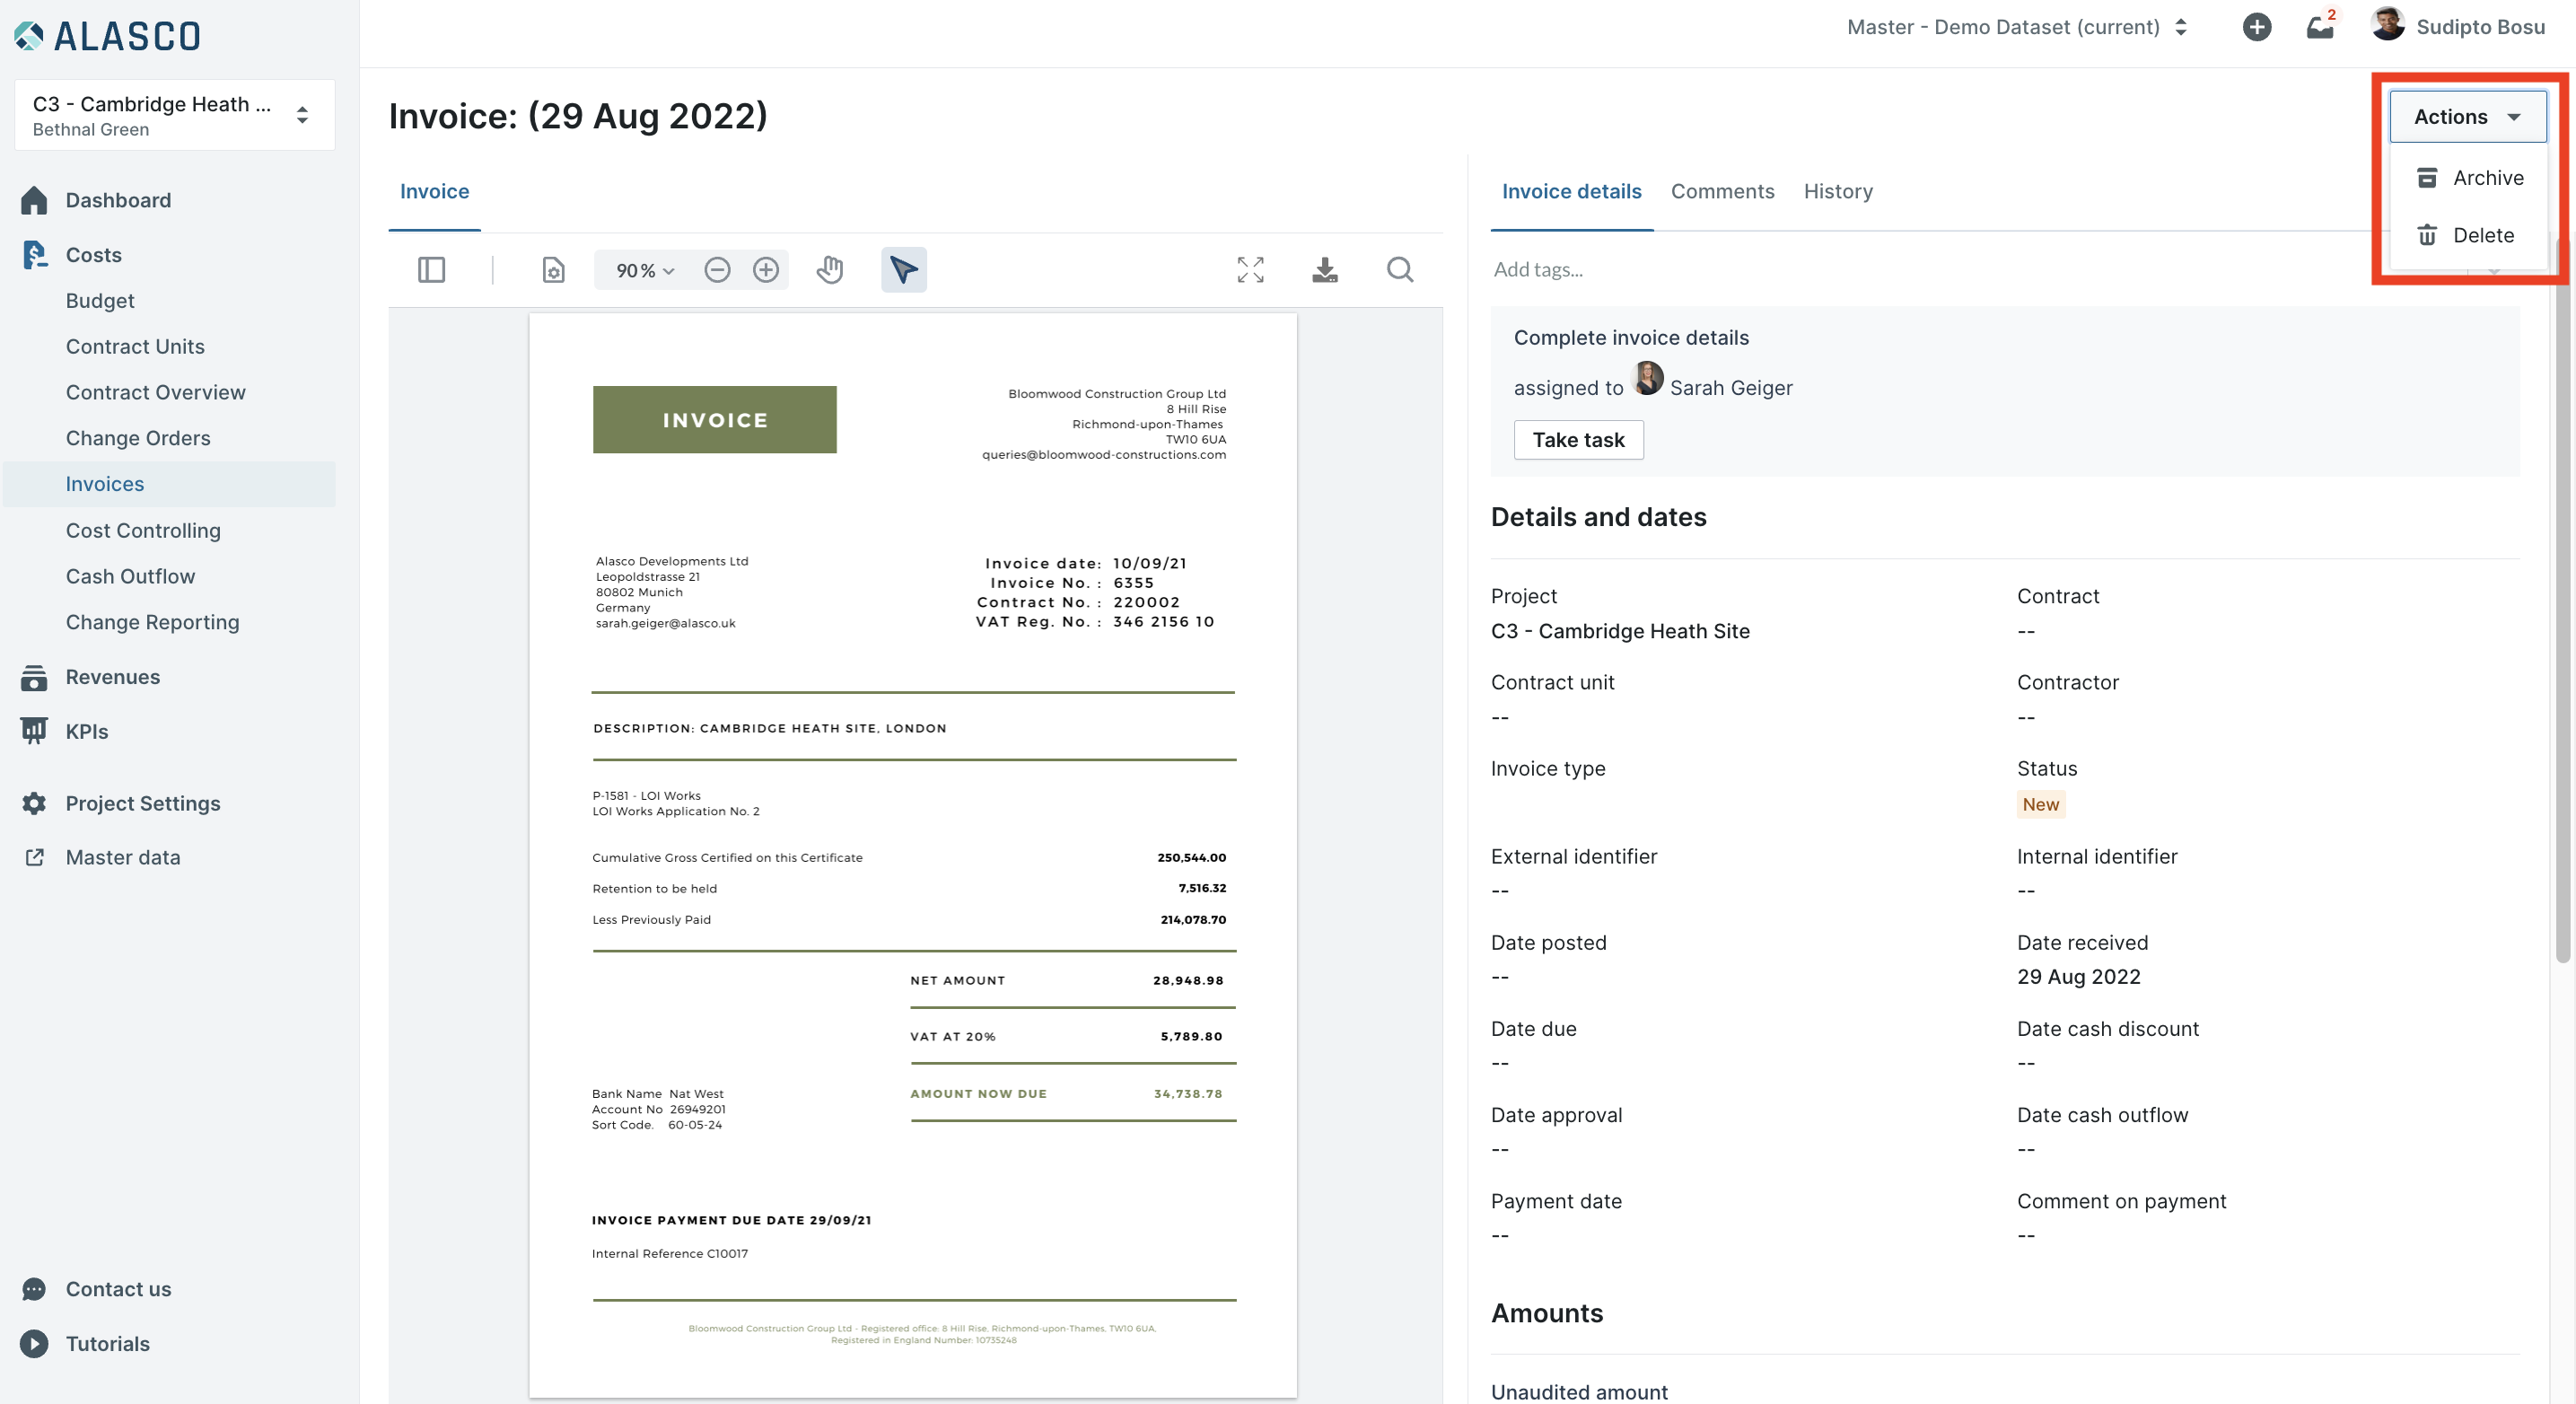Open Contact us chat
The width and height of the screenshot is (2576, 1404).
pos(118,1290)
